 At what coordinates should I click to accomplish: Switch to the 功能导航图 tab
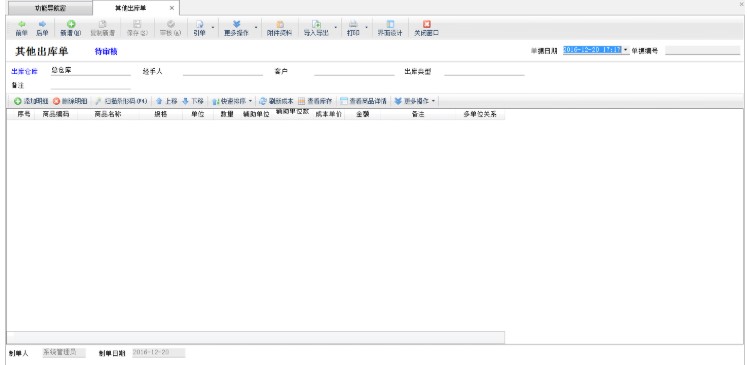coord(50,9)
